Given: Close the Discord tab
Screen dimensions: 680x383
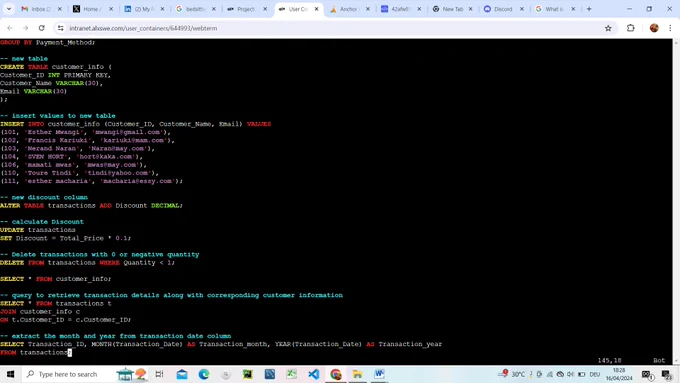Looking at the screenshot, I should [522, 9].
